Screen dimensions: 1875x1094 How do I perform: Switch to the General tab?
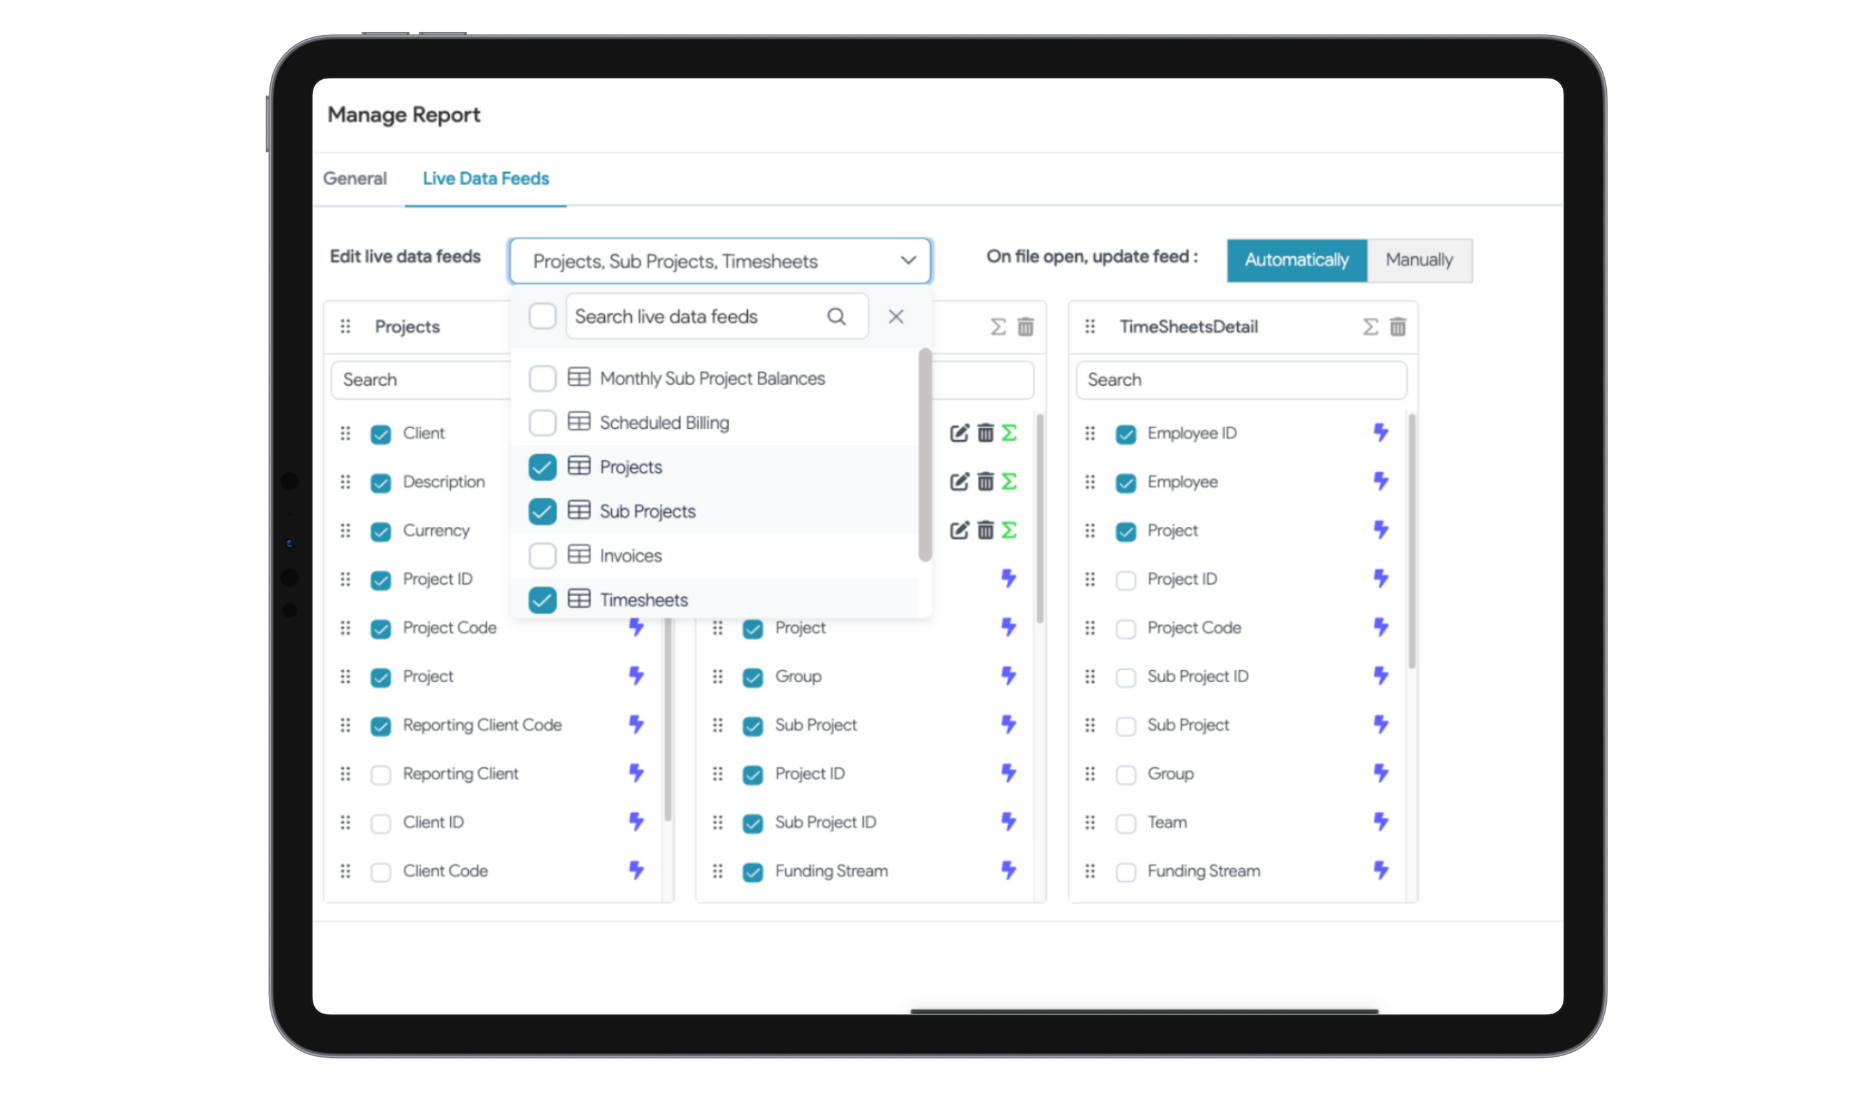pos(355,178)
